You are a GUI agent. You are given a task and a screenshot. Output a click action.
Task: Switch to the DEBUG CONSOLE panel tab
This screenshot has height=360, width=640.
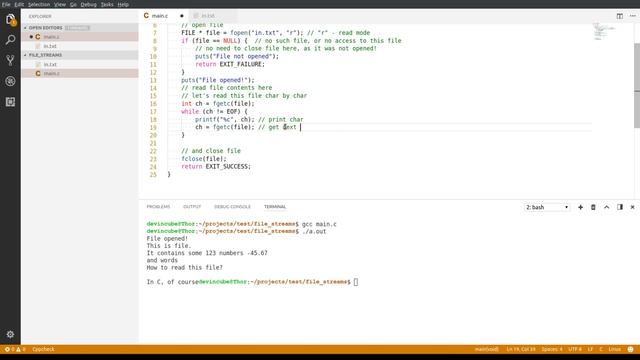point(232,207)
